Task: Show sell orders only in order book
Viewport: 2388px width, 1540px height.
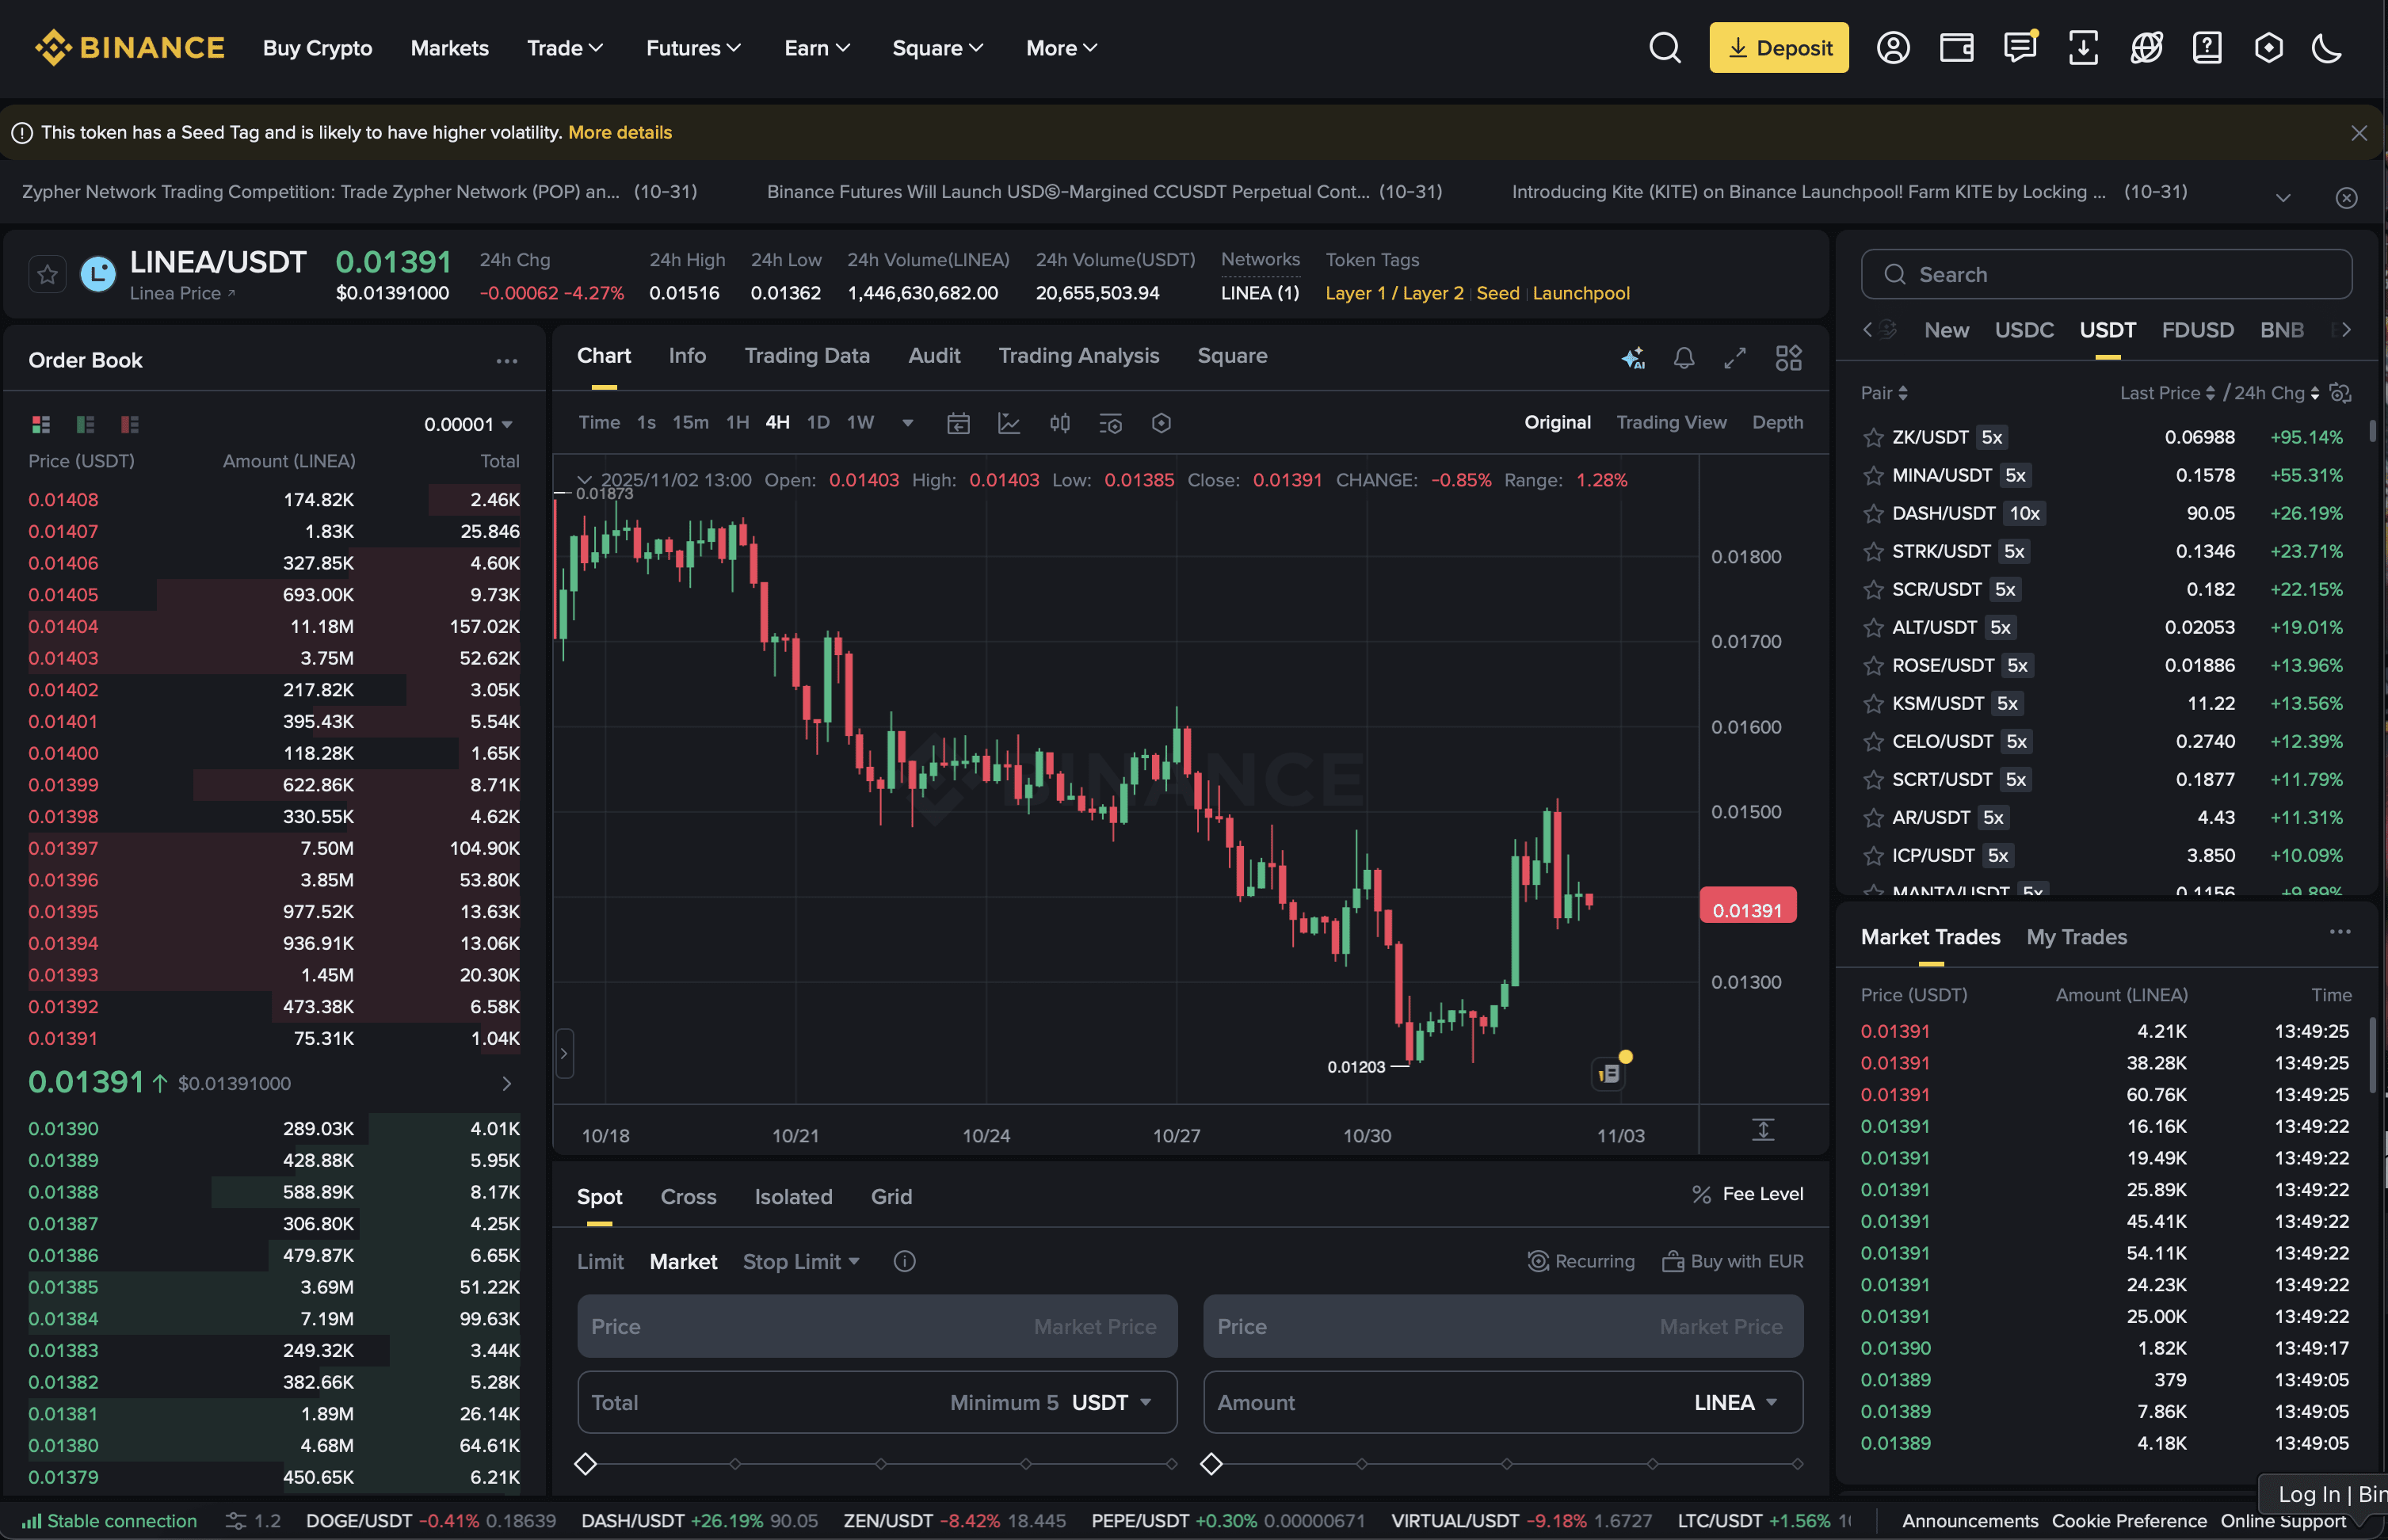Action: (x=130, y=424)
